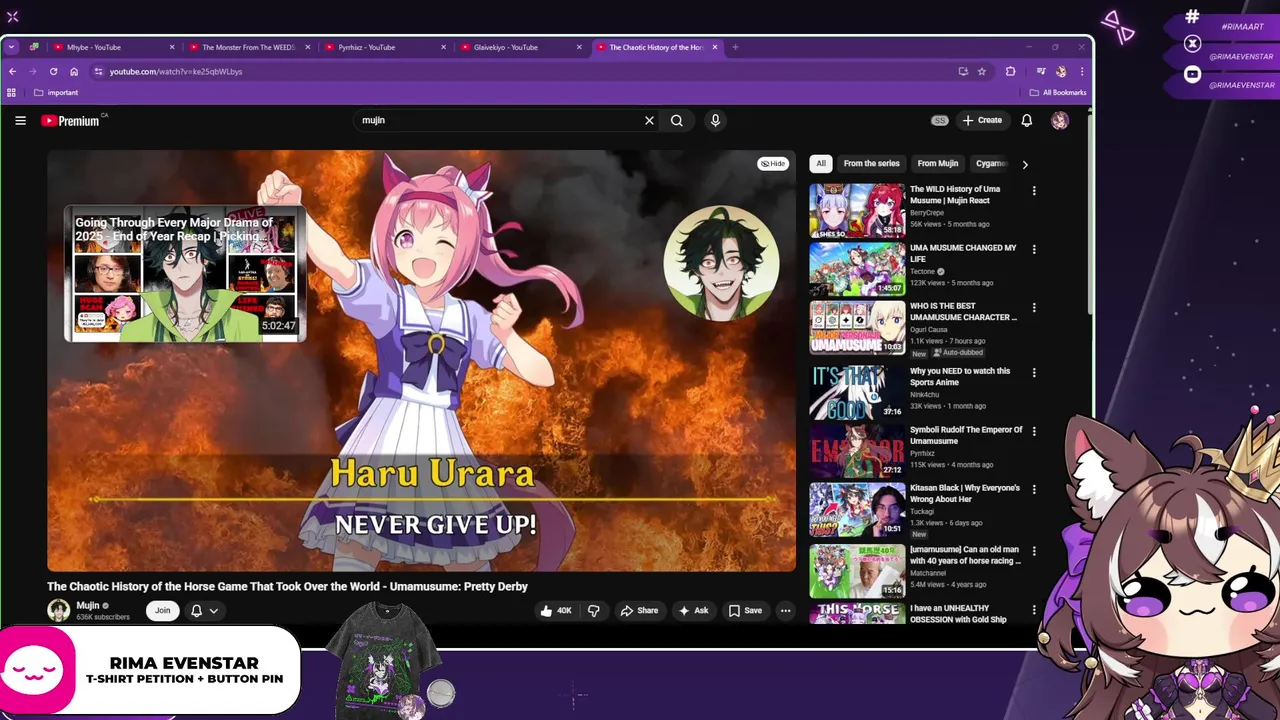The height and width of the screenshot is (720, 1280).
Task: Dislike the video
Action: coord(593,610)
